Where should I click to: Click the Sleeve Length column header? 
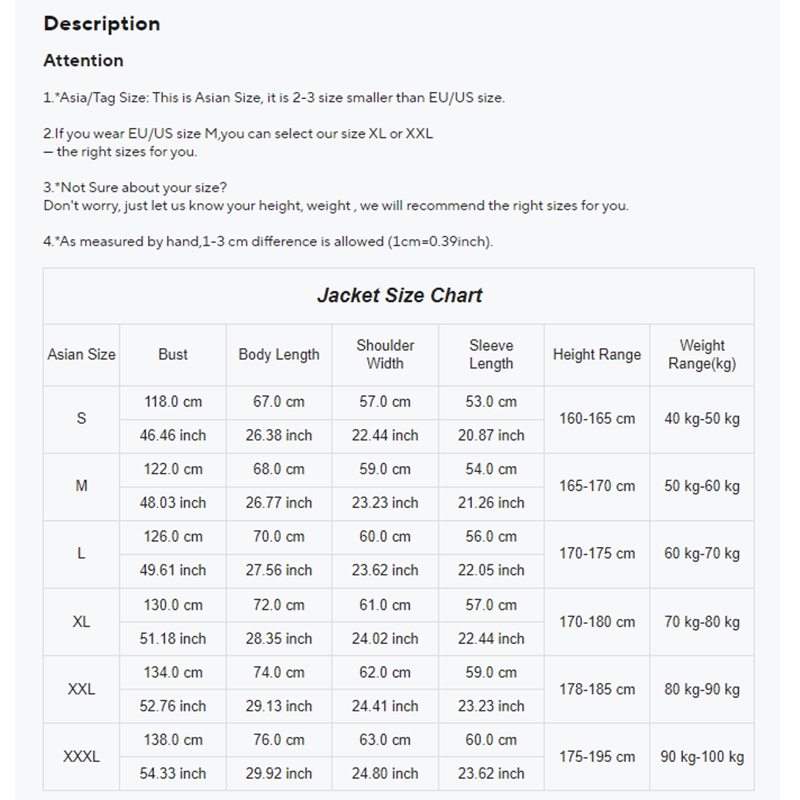click(491, 354)
